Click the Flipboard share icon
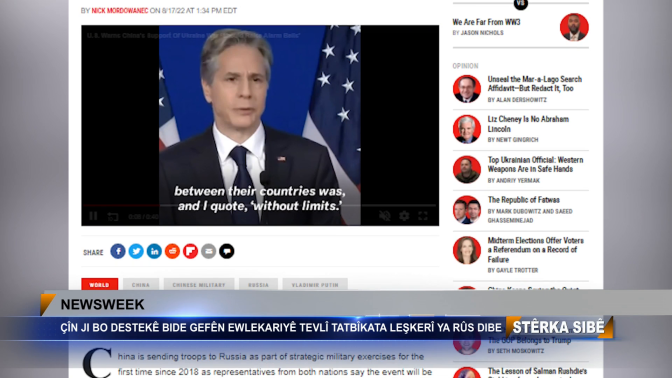The width and height of the screenshot is (672, 378). click(x=190, y=251)
